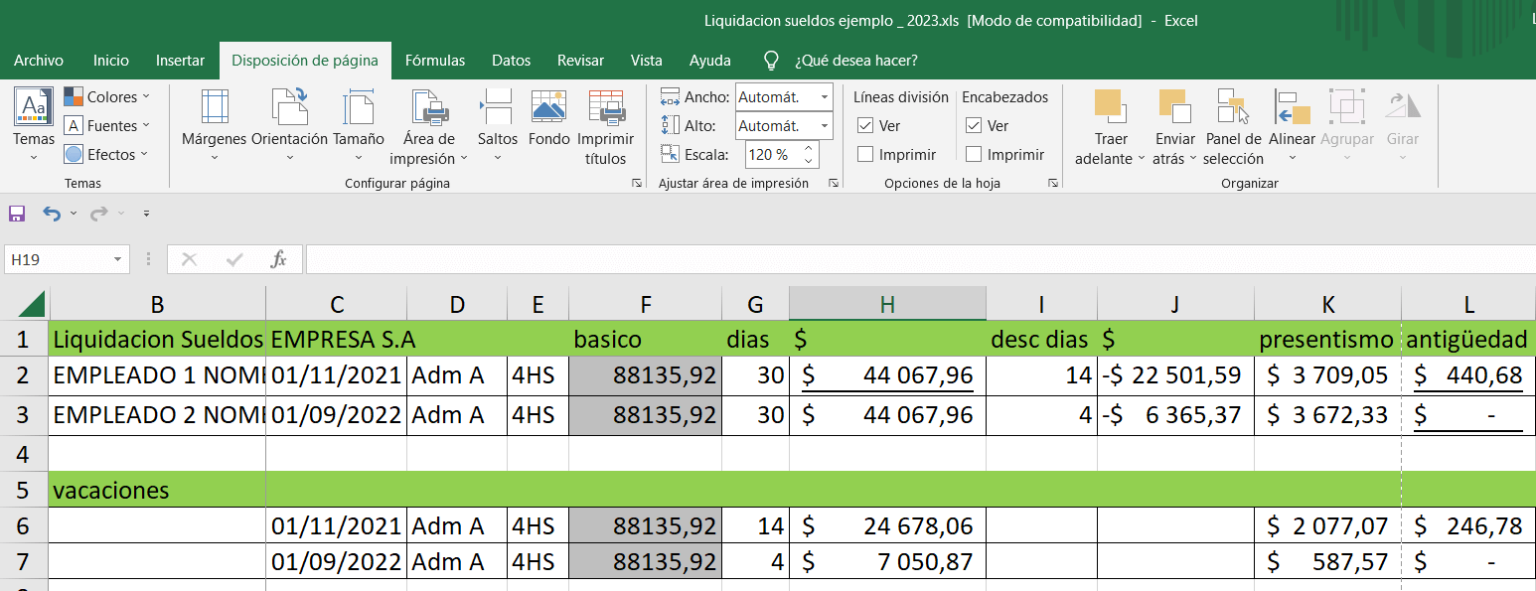
Task: Open Imprimir títulos settings
Action: [x=605, y=125]
